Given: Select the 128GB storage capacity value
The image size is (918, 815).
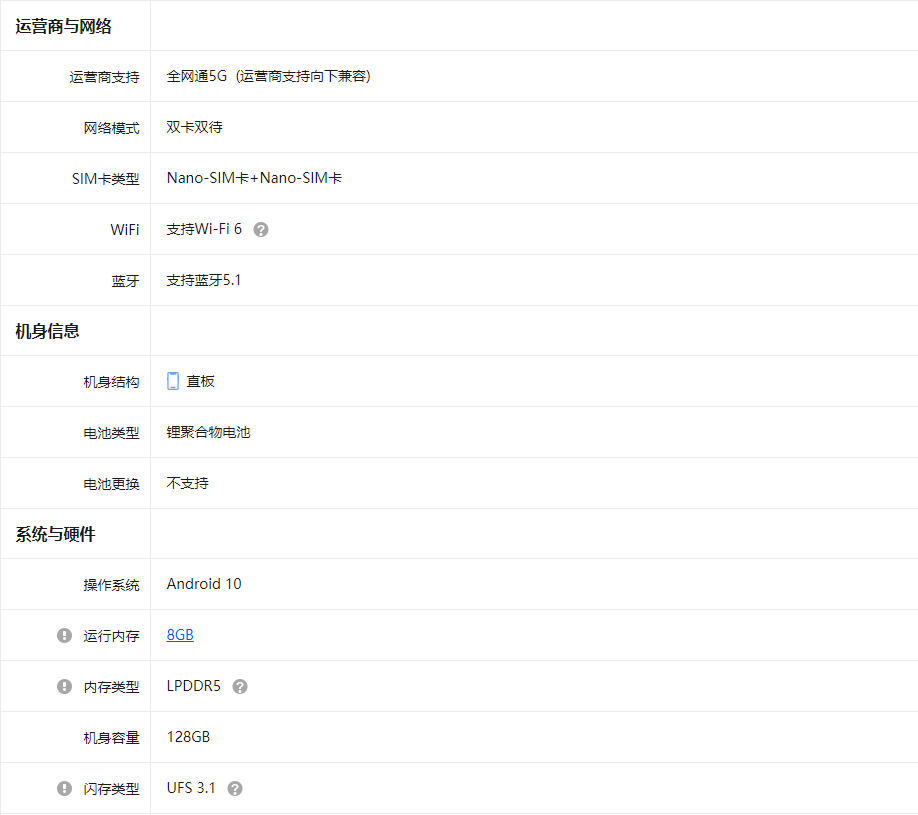Looking at the screenshot, I should (188, 737).
